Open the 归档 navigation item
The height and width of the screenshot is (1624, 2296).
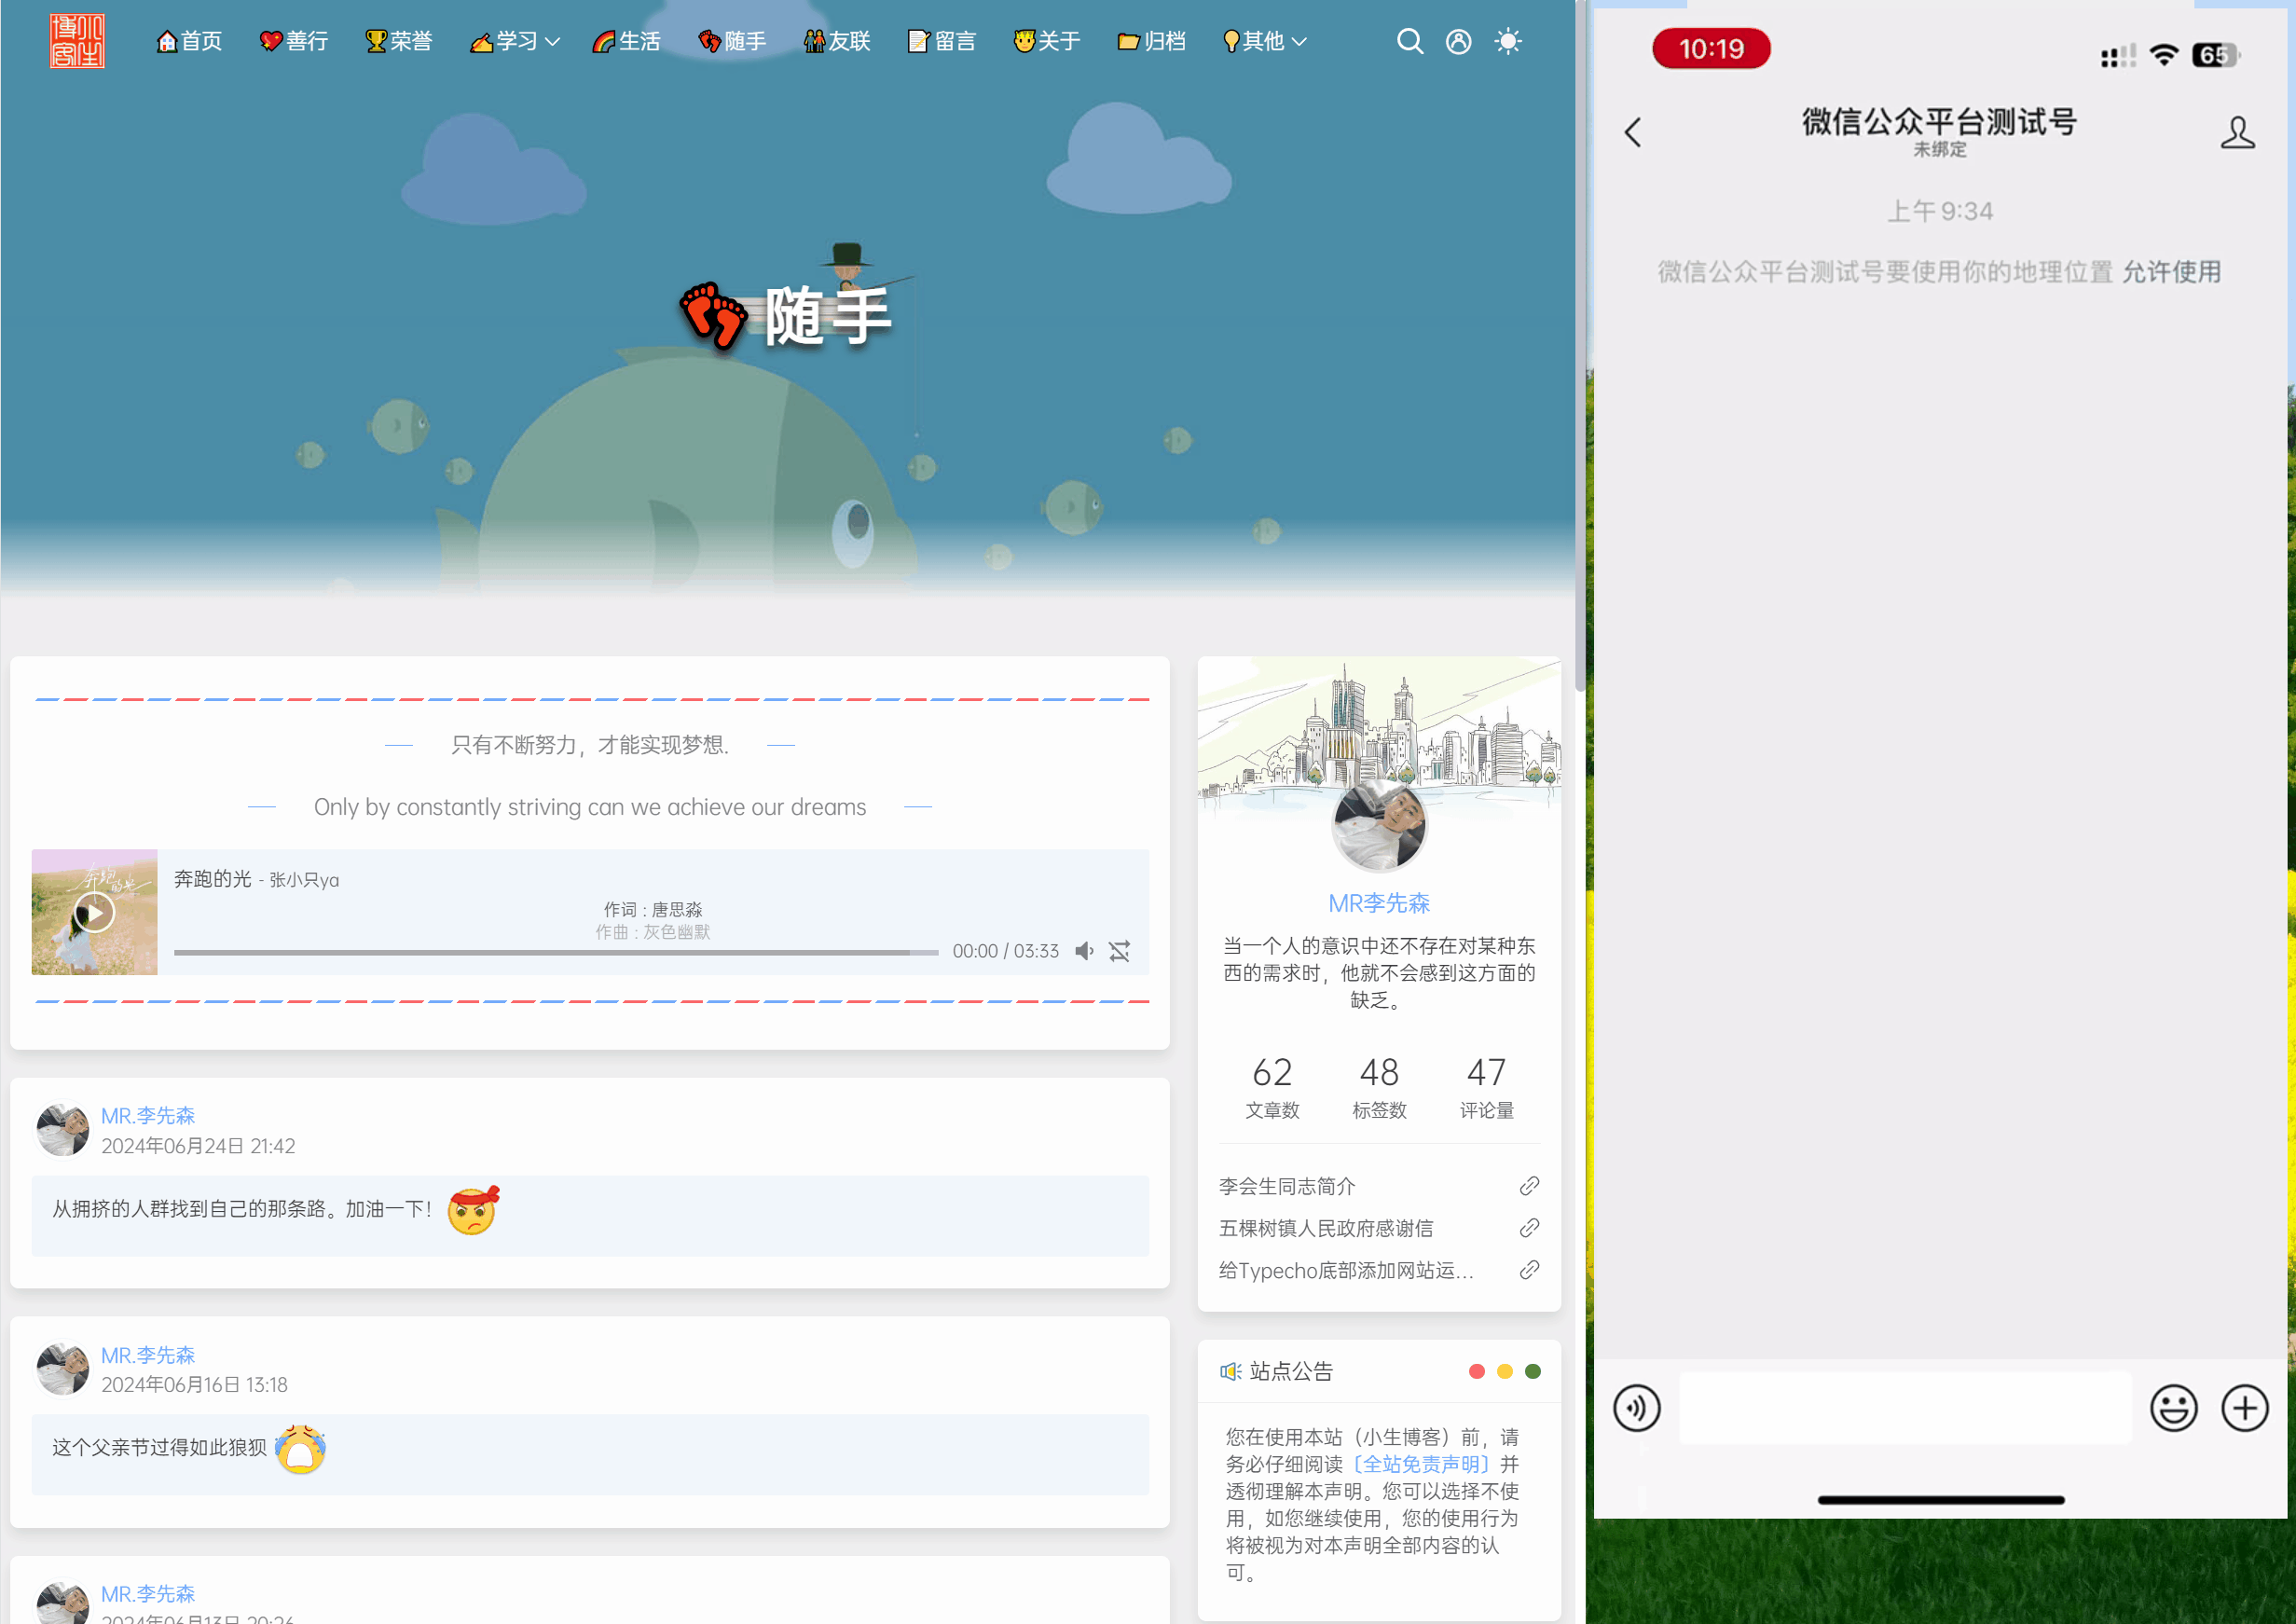tap(1152, 41)
